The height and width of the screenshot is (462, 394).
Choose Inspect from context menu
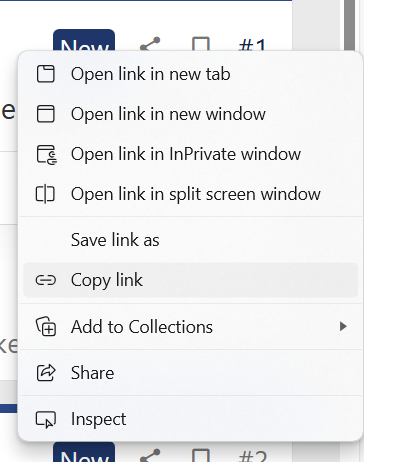click(191, 419)
